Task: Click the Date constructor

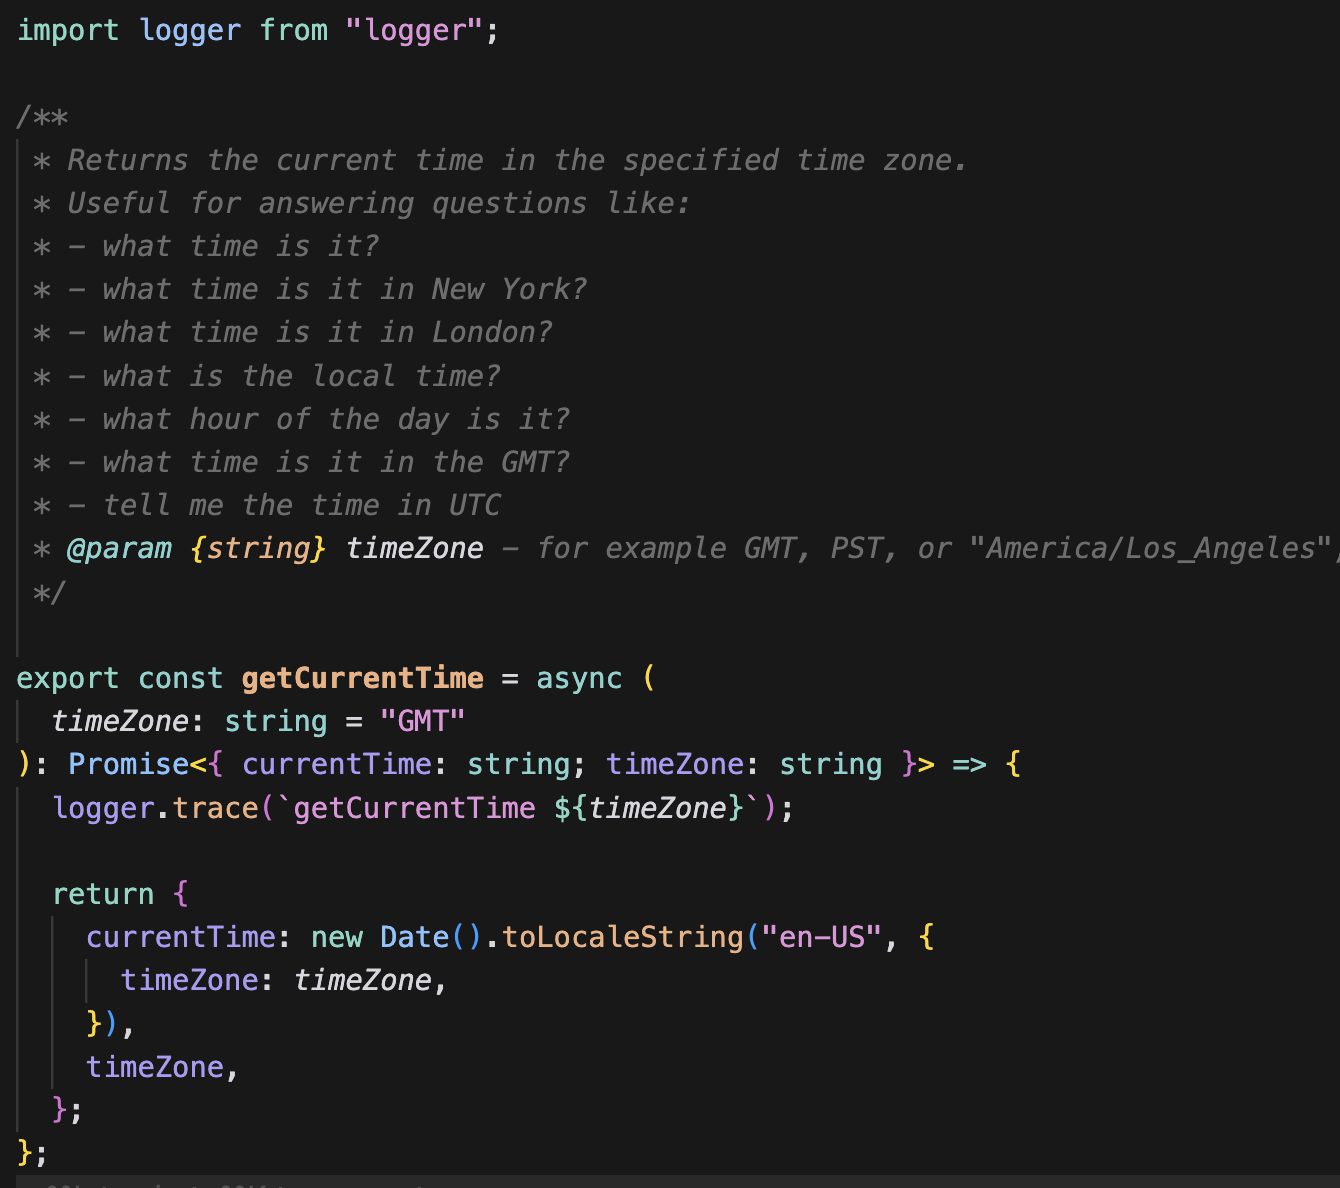Action: [414, 937]
